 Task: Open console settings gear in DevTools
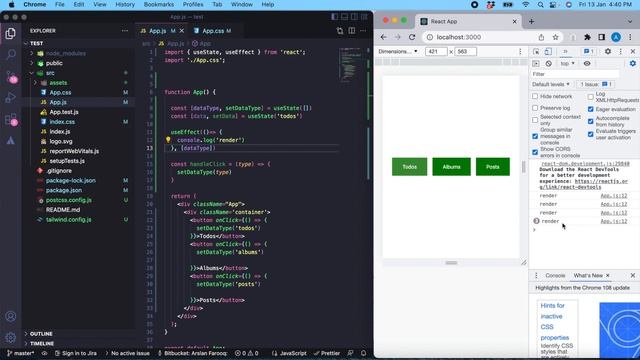pyautogui.click(x=633, y=64)
